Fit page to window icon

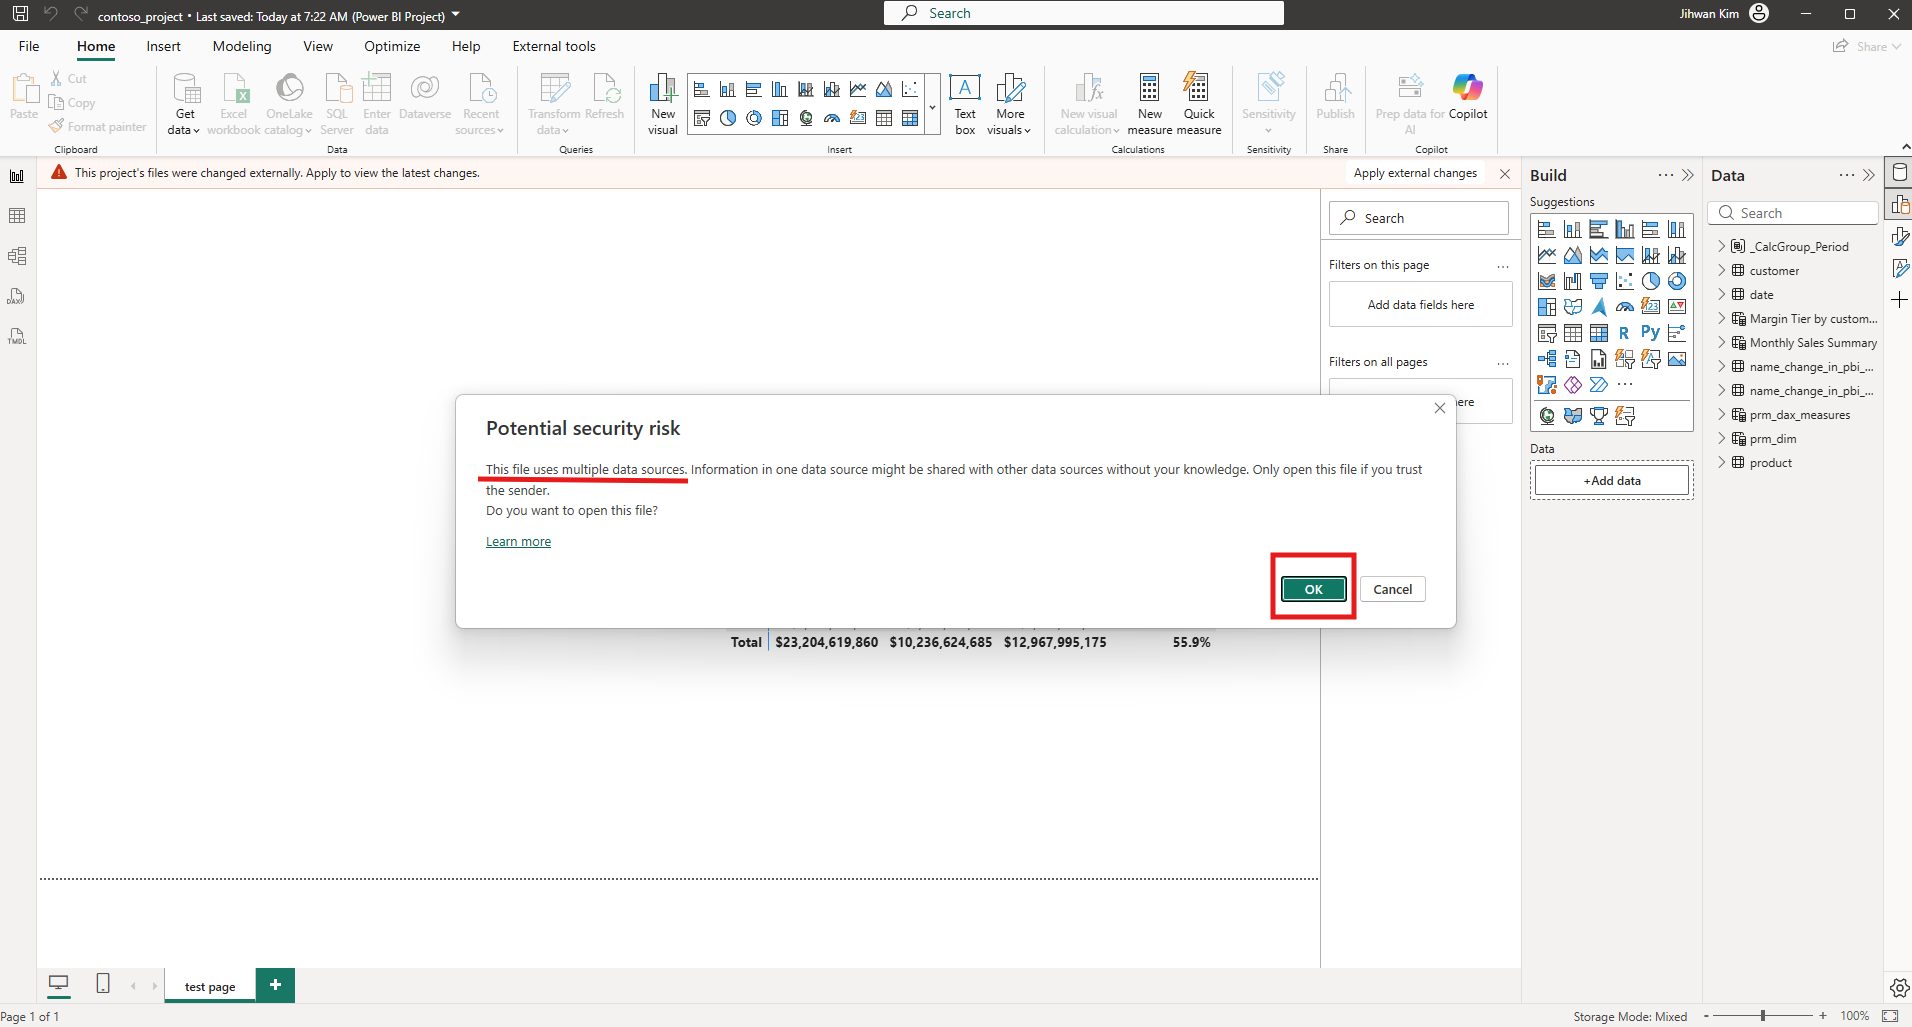(1890, 1016)
